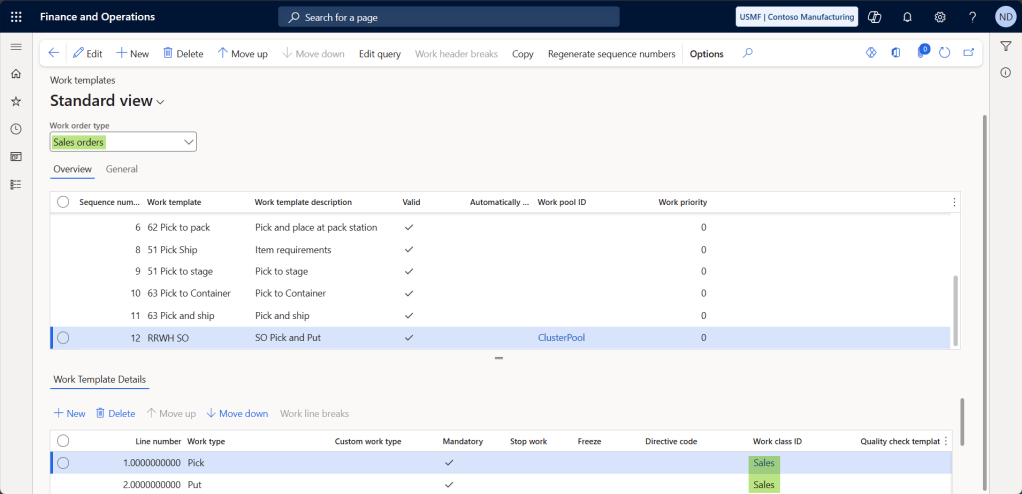This screenshot has width=1022, height=494.
Task: Switch to the General tab
Action: 121,169
